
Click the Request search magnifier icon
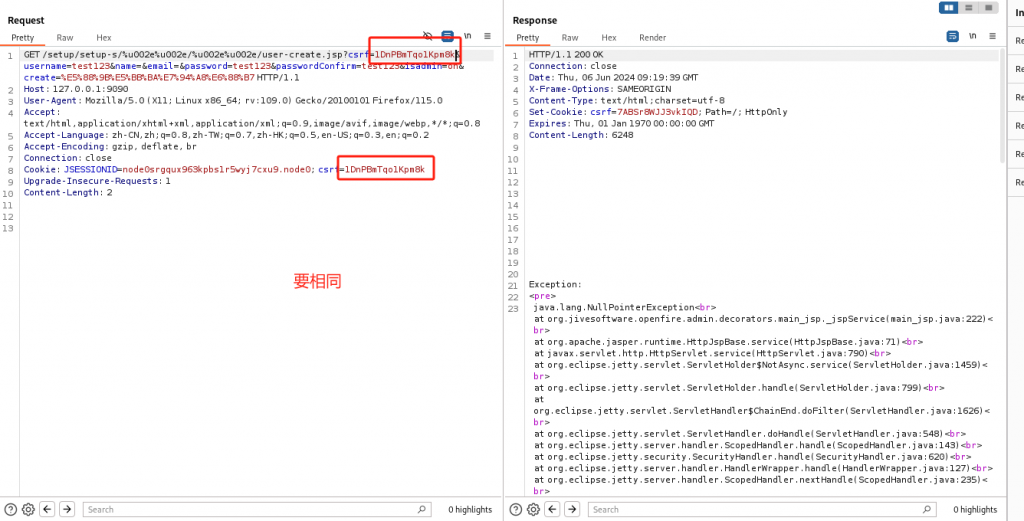click(x=422, y=509)
